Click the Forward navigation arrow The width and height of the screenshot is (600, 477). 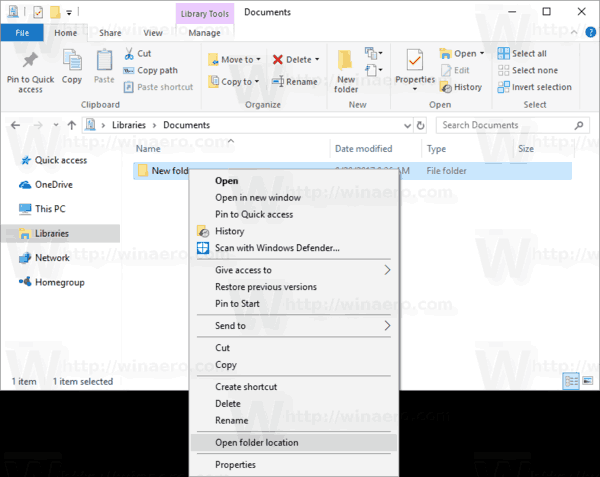coord(38,125)
